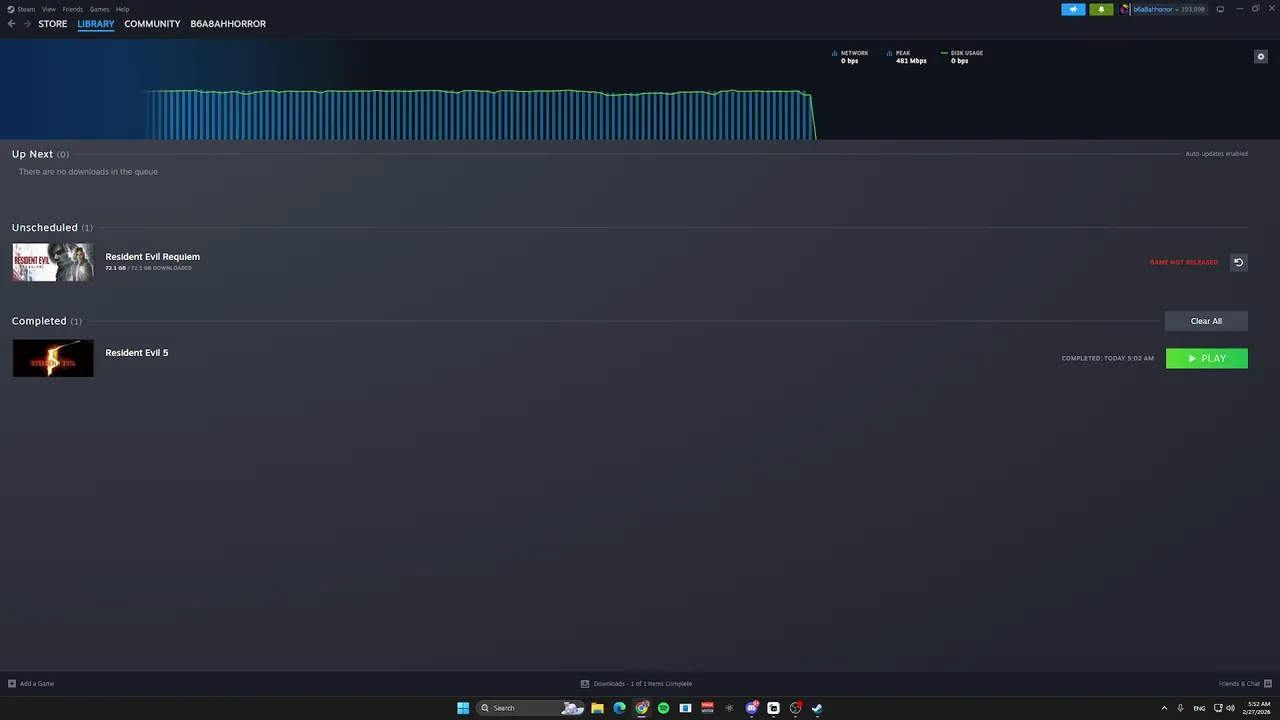Image resolution: width=1280 pixels, height=720 pixels.
Task: Open the Windows Start menu
Action: [463, 708]
